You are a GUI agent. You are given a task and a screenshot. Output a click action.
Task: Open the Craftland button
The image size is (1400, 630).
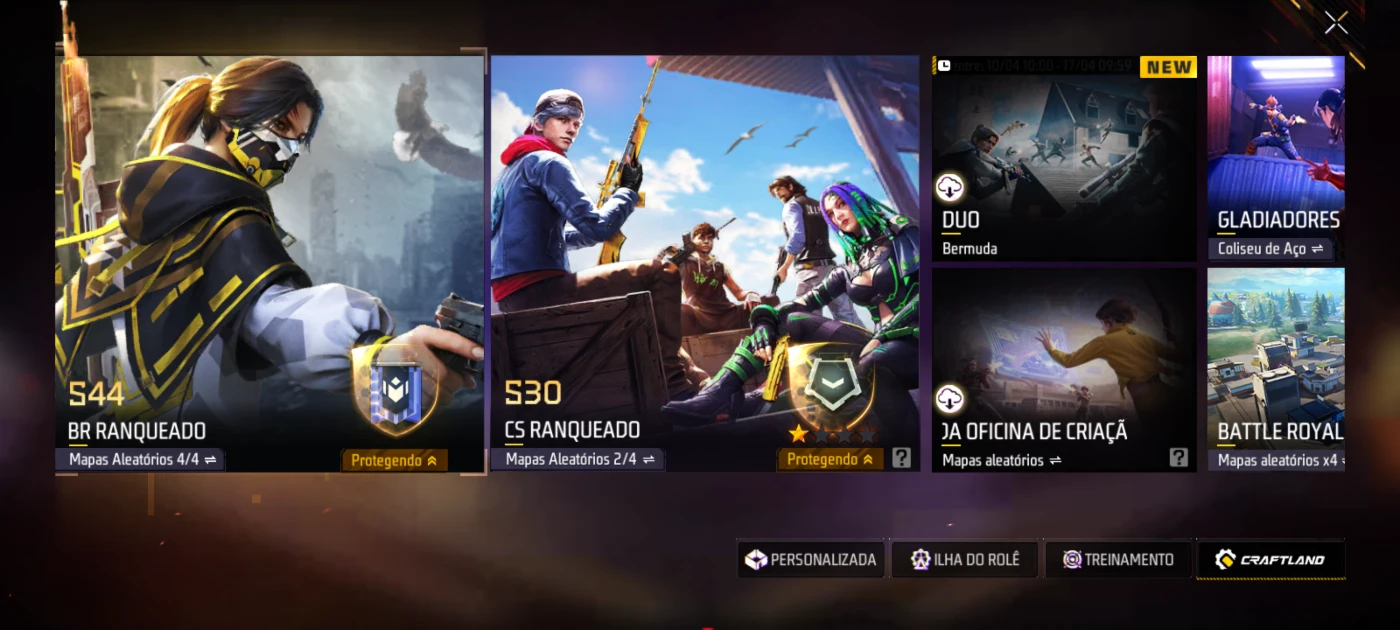(x=1271, y=559)
